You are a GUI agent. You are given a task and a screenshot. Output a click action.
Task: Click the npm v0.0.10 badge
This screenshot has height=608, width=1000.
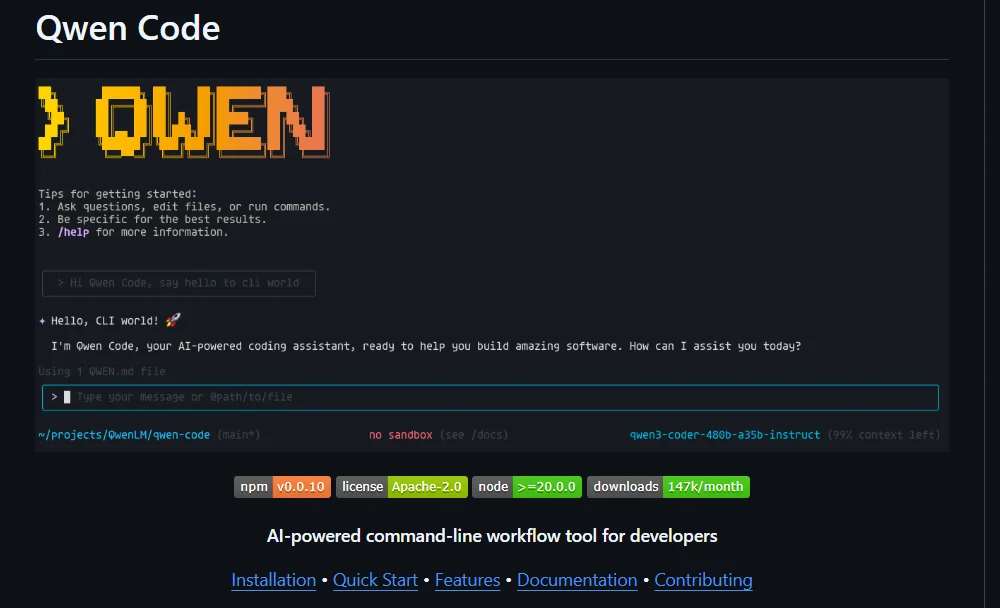[x=283, y=487]
